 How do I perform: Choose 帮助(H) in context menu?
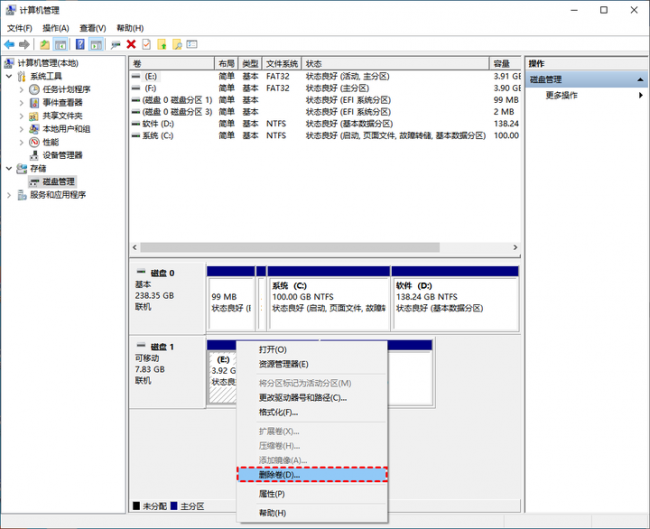pyautogui.click(x=312, y=513)
